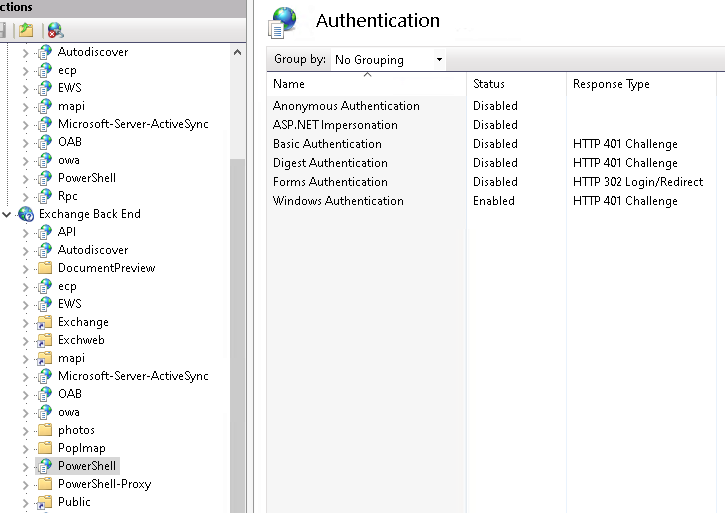The width and height of the screenshot is (725, 513).
Task: Click HTTP 302 Login/Redirect response type
Action: [x=638, y=182]
